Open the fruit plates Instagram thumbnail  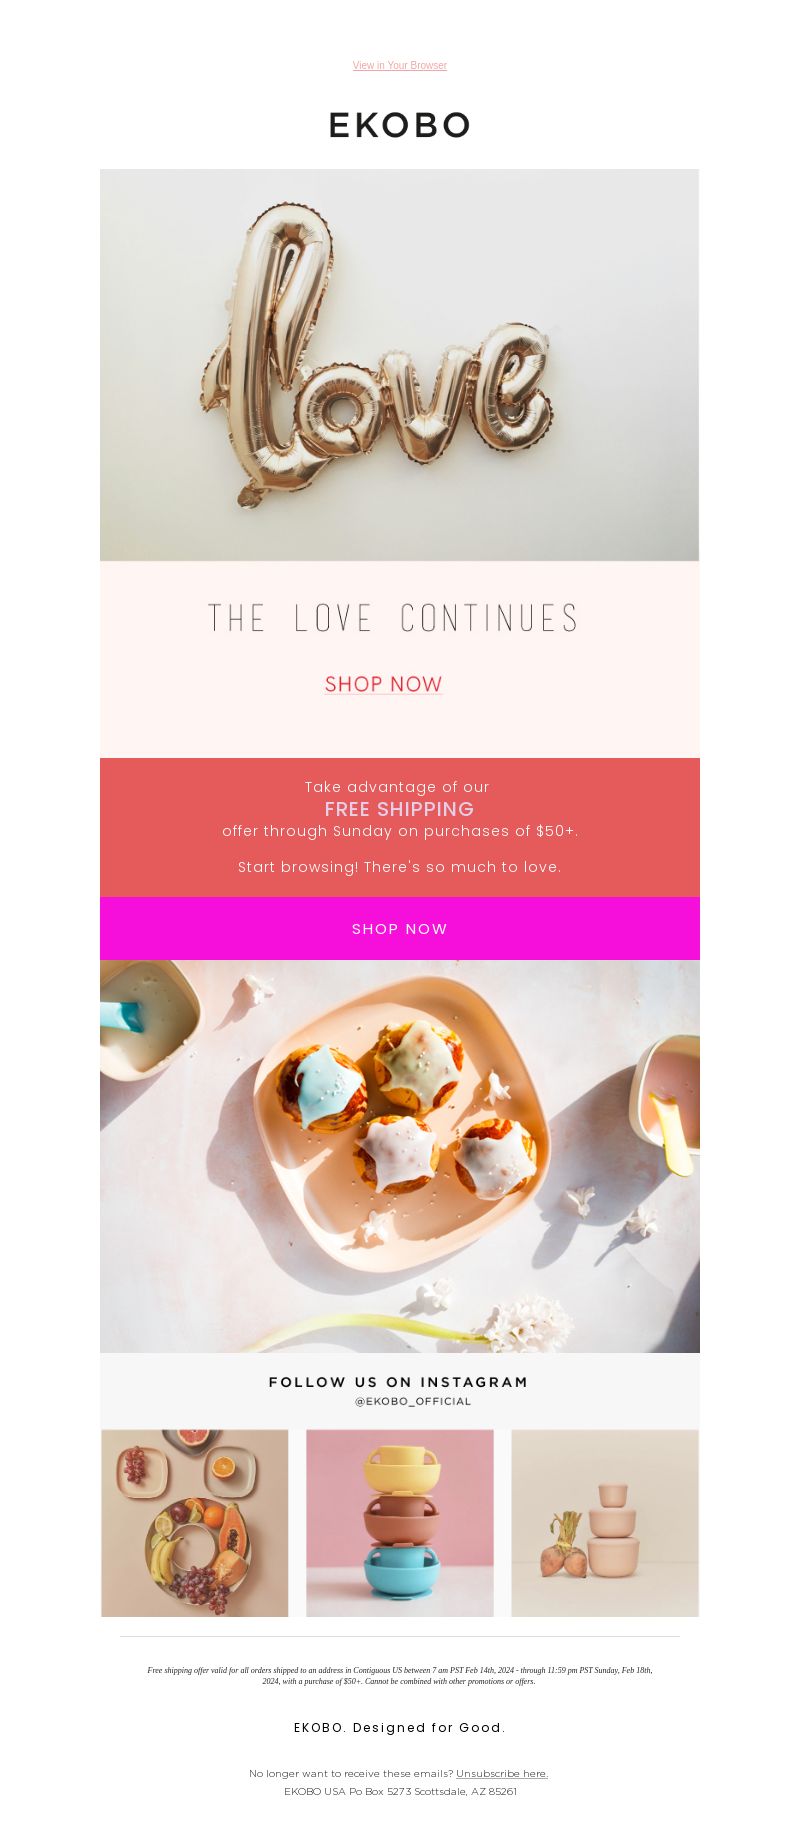click(x=195, y=1523)
